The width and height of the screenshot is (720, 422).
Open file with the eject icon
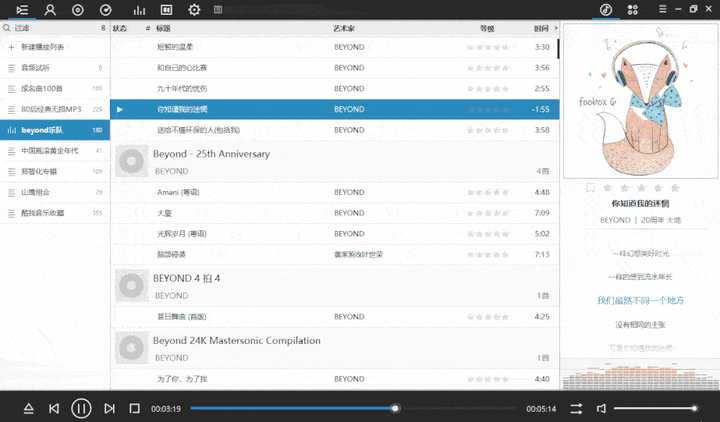point(28,408)
